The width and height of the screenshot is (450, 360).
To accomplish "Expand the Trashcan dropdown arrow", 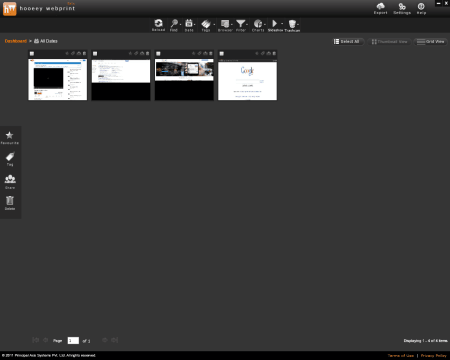I will (298, 24).
